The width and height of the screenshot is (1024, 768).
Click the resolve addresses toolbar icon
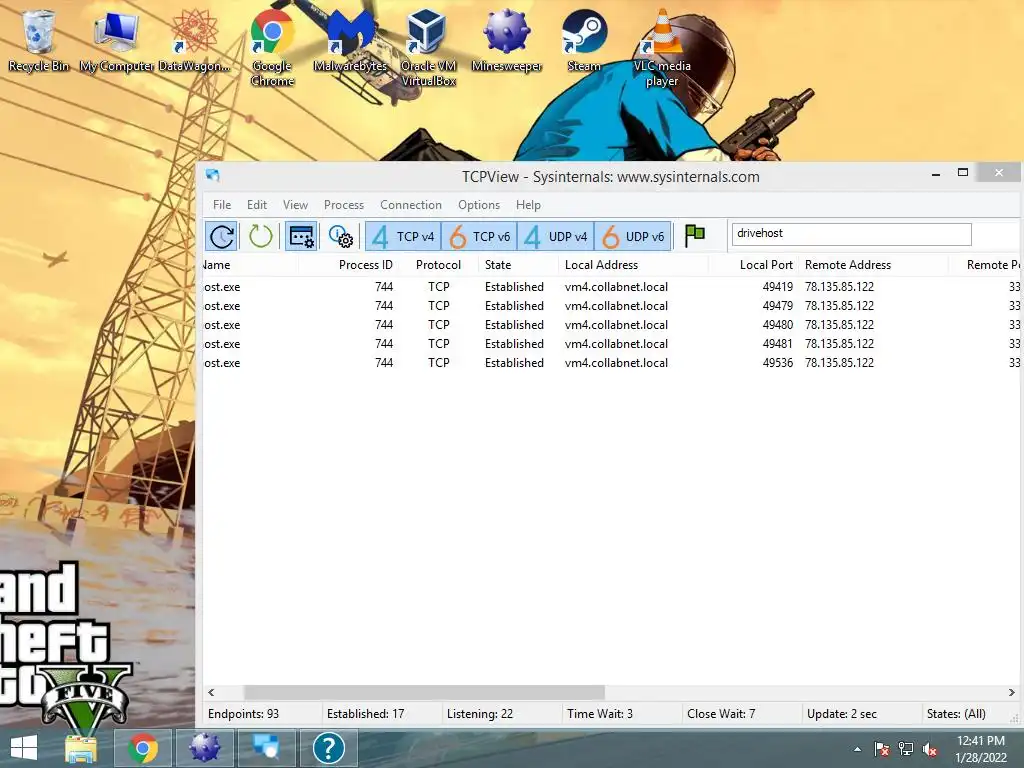click(x=301, y=236)
